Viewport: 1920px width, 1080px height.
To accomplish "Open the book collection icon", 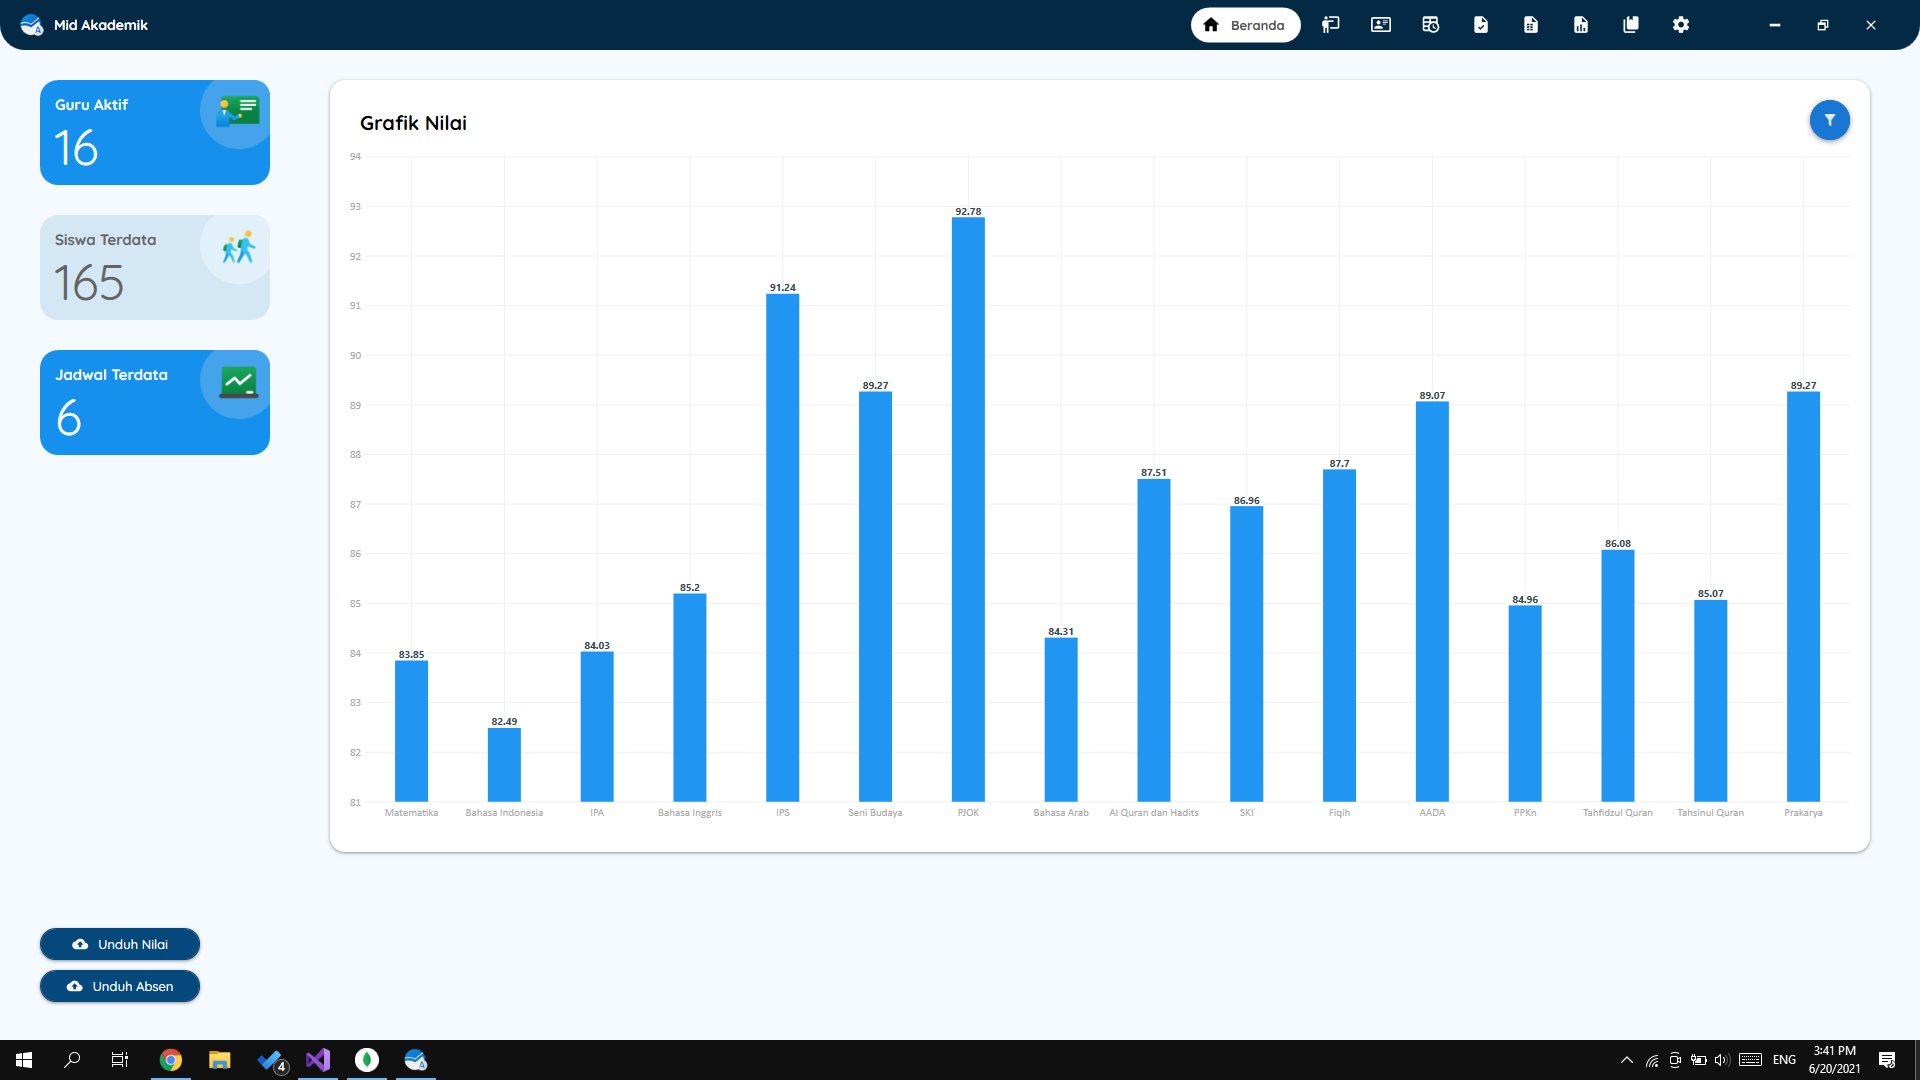I will coord(1630,25).
